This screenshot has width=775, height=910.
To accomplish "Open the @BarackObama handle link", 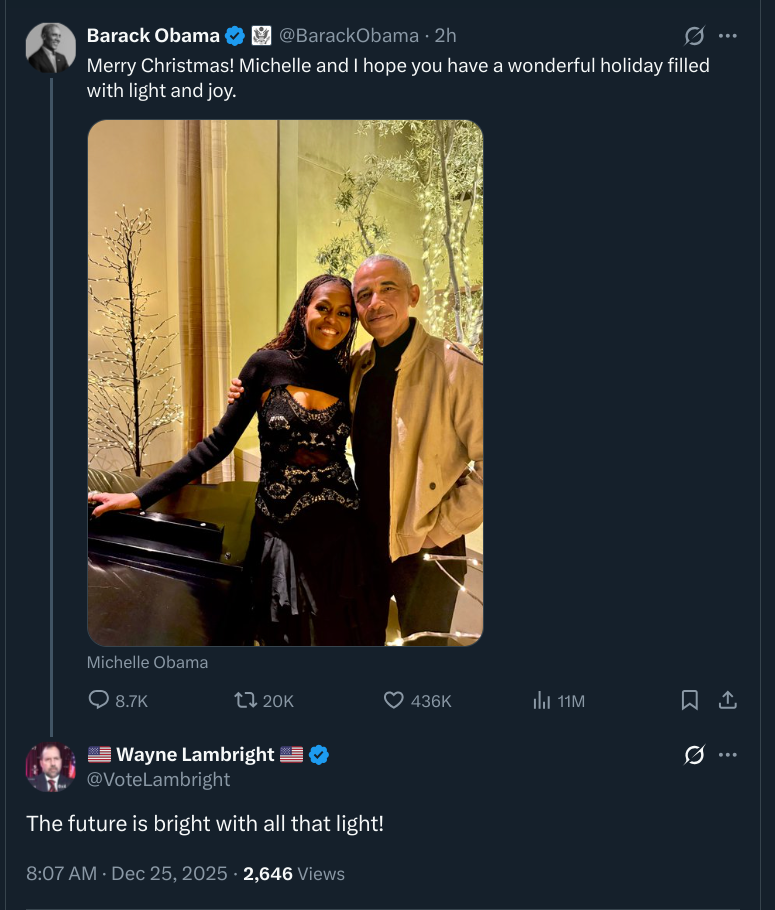I will [349, 36].
